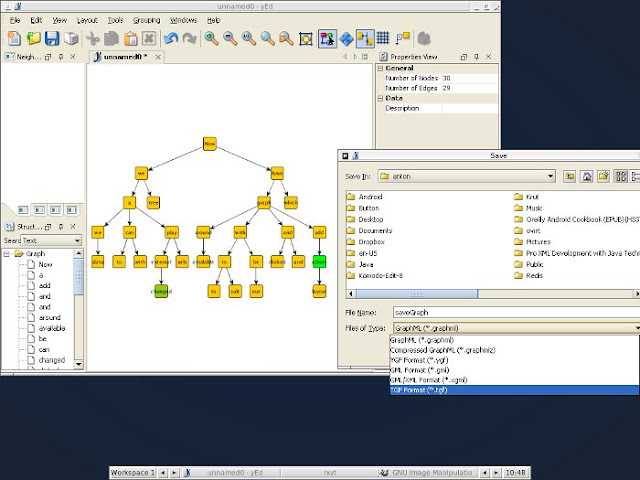Toggle the edit mode button in the toolbar
The image size is (640, 480).
[x=327, y=39]
